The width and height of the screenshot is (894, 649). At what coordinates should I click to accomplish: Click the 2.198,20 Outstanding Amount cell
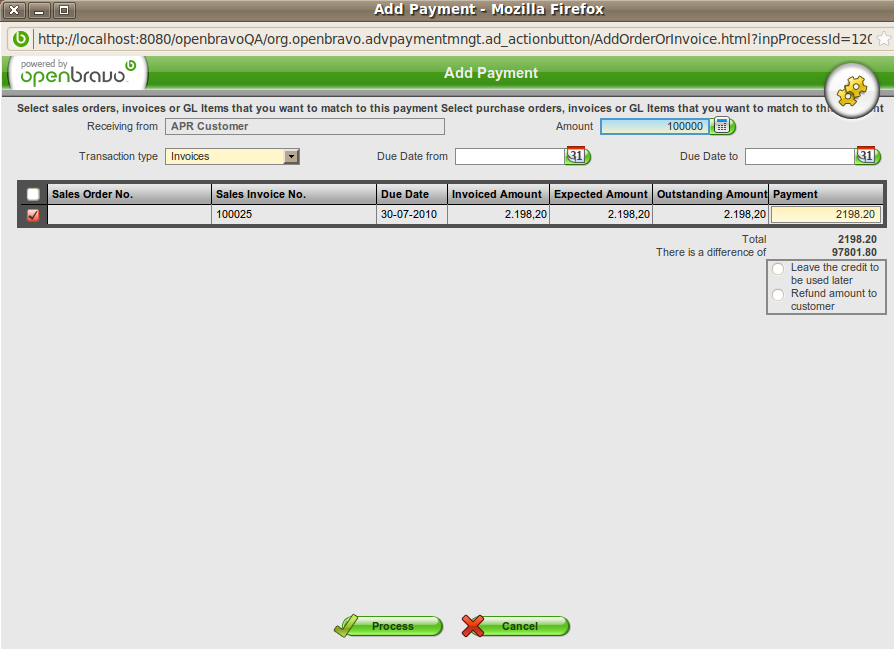pyautogui.click(x=710, y=214)
